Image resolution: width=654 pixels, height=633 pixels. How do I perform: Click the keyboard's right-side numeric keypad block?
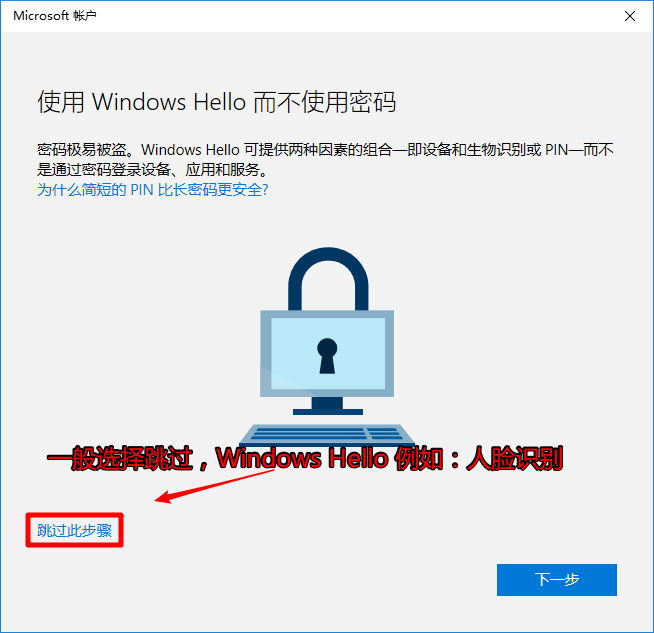point(386,434)
